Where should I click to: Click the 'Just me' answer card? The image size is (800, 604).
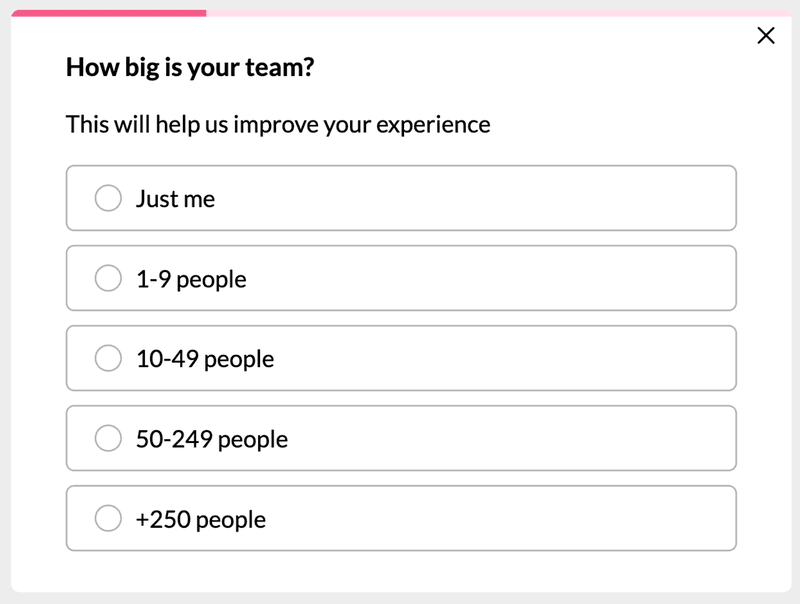click(400, 198)
